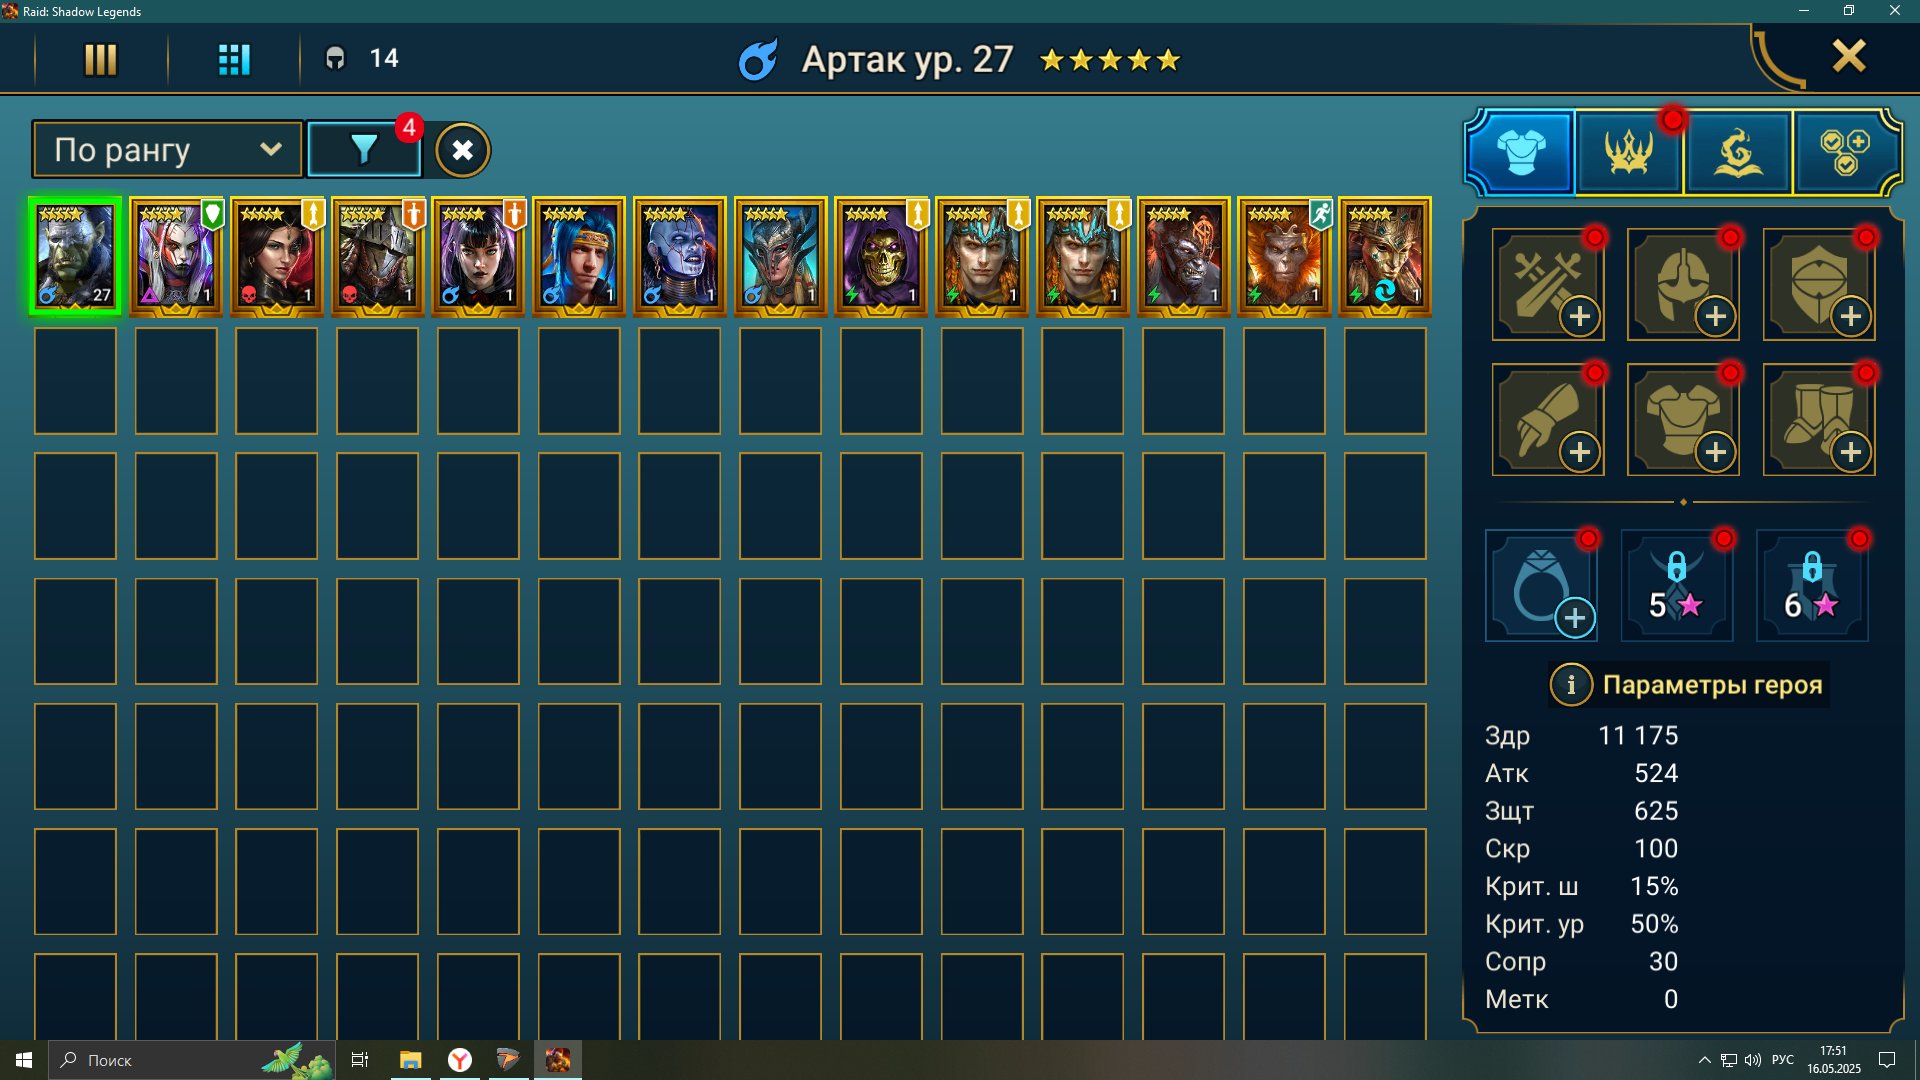This screenshot has height=1080, width=1920.
Task: Open the champion filter with 4 active
Action: click(x=364, y=150)
